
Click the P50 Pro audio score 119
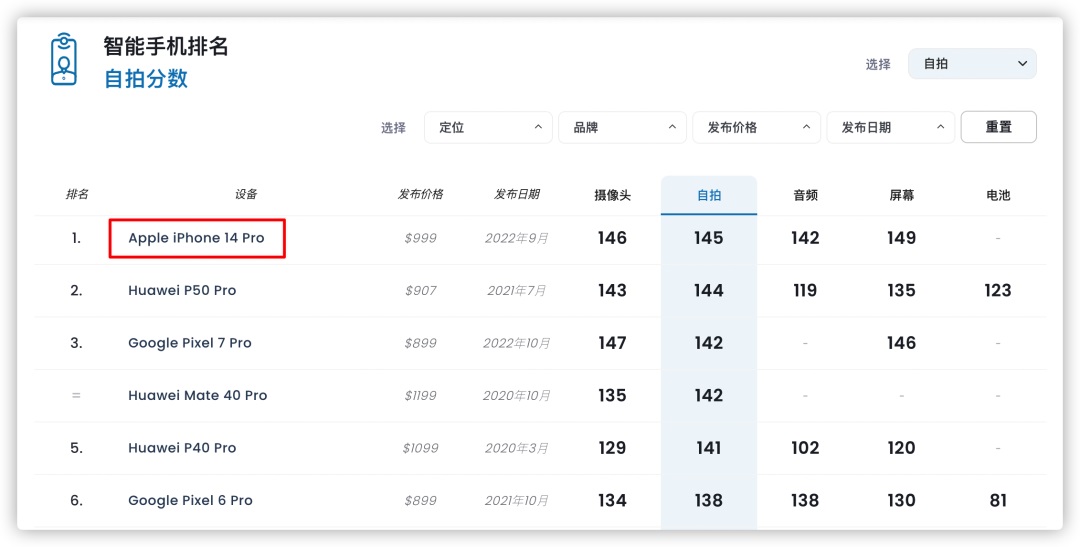click(x=805, y=291)
